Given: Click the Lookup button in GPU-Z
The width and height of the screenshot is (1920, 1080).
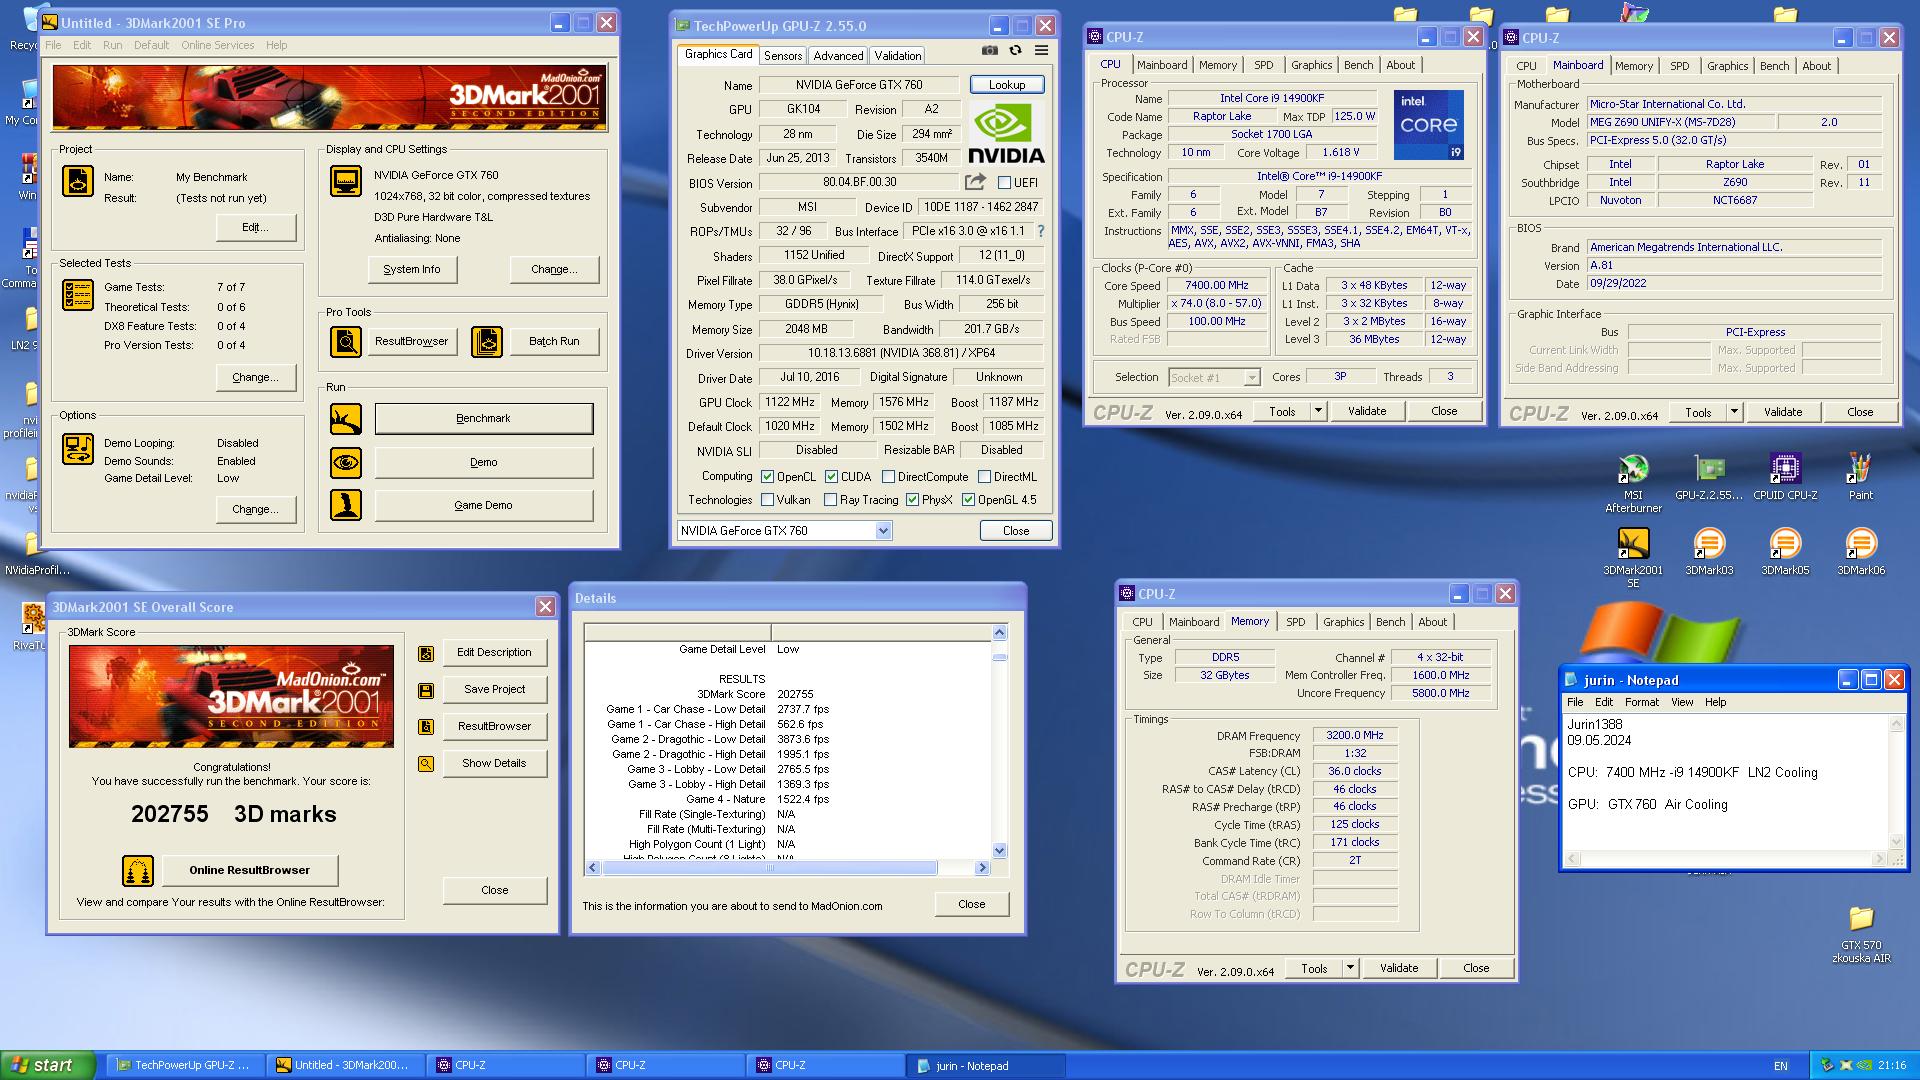Looking at the screenshot, I should click(1007, 85).
